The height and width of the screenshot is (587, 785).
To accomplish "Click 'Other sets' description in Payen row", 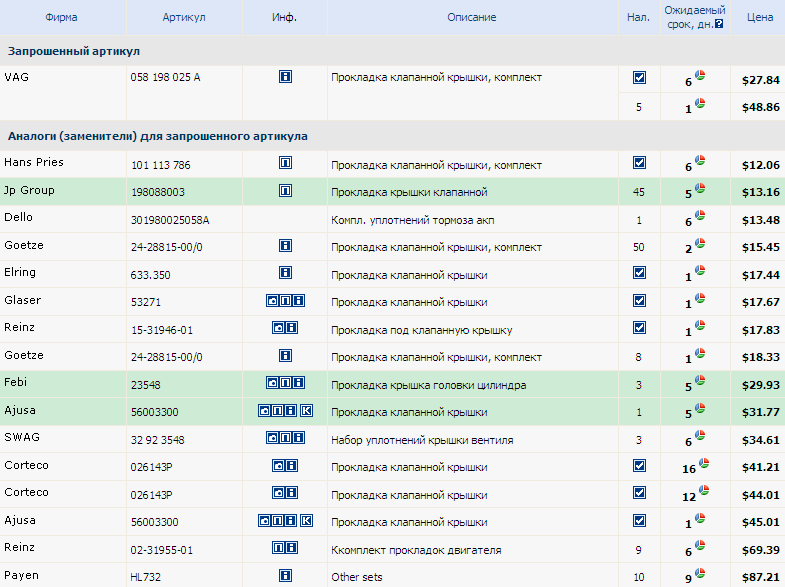I will 356,577.
